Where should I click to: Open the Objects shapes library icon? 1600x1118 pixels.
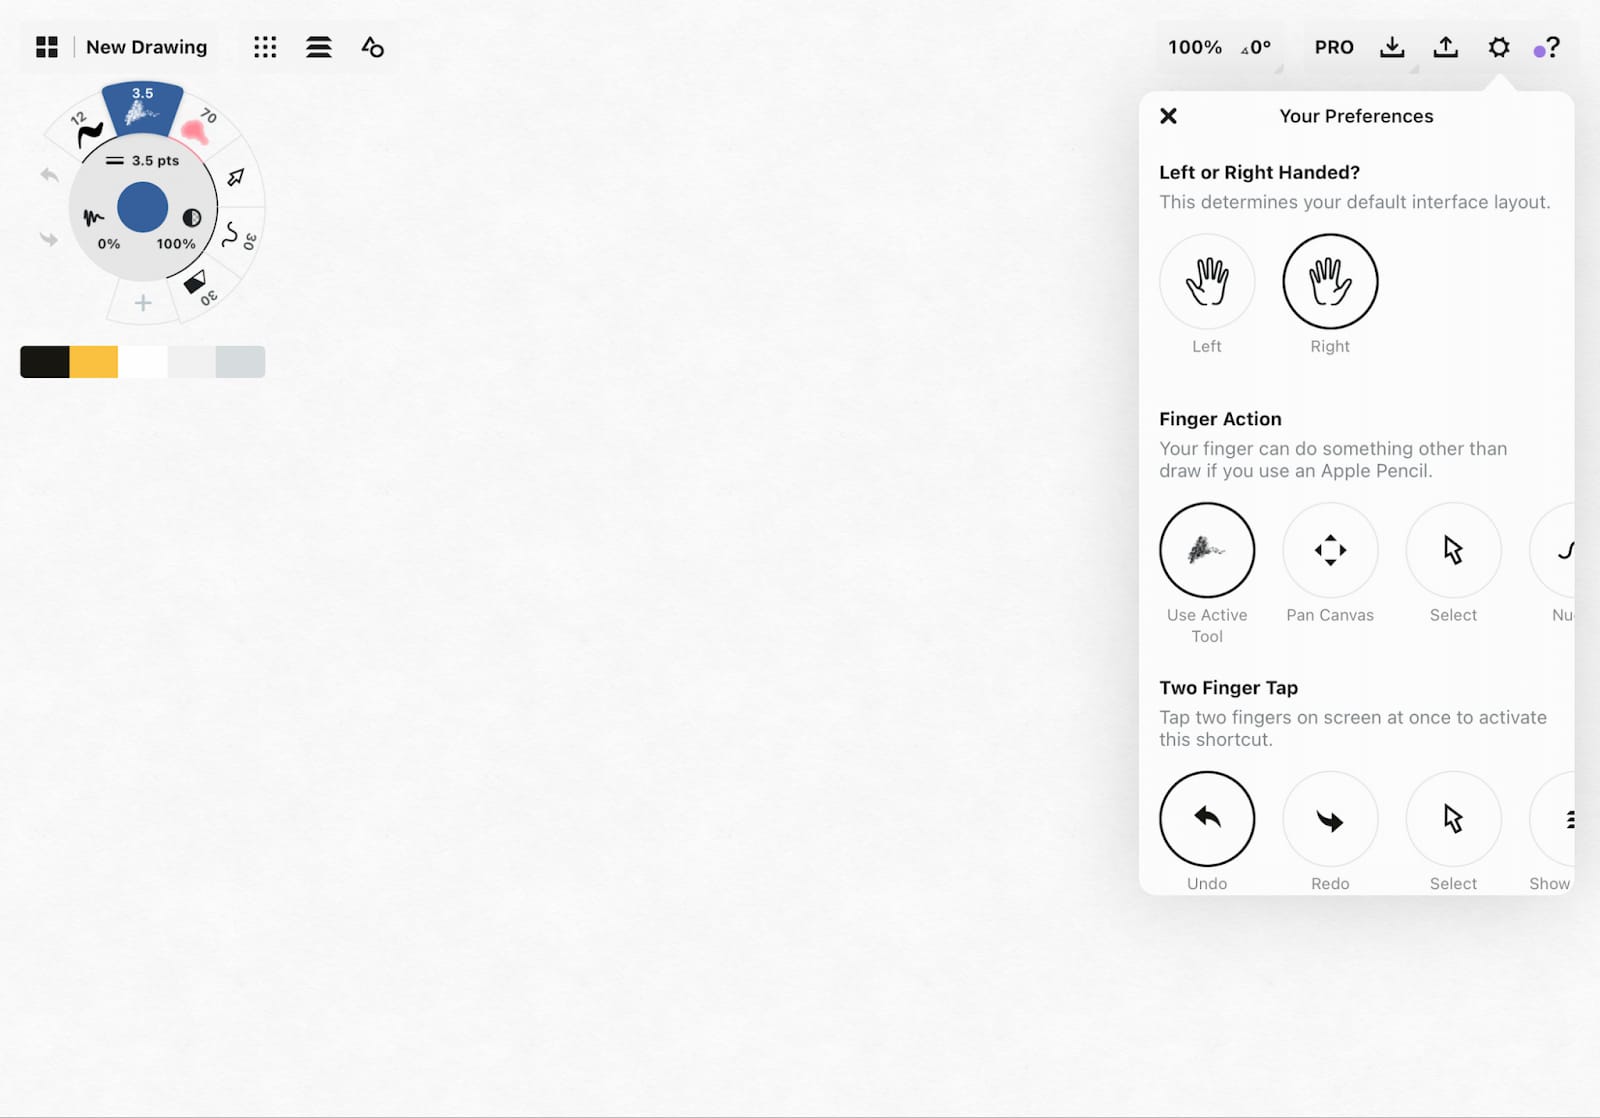[372, 47]
